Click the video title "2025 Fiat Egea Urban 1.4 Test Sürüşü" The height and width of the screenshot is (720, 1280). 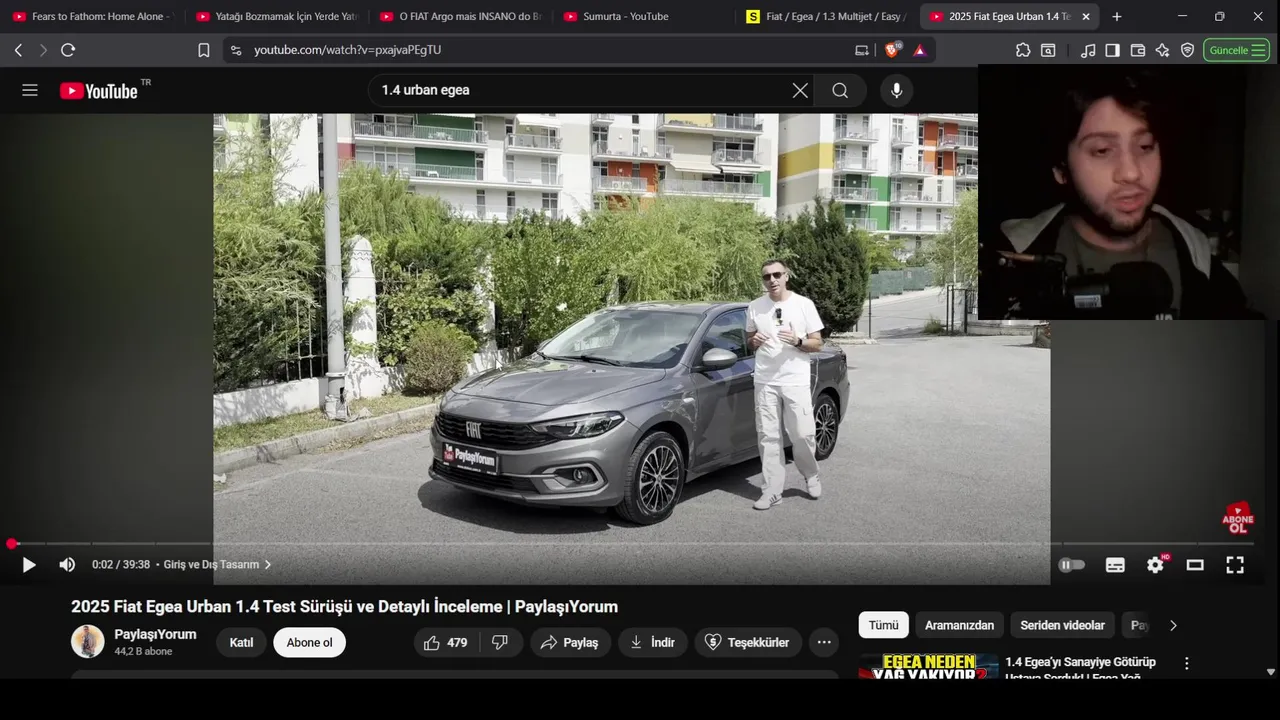point(344,607)
